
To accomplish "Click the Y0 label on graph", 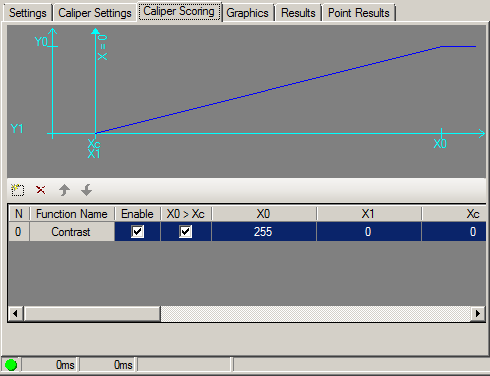I will 41,42.
